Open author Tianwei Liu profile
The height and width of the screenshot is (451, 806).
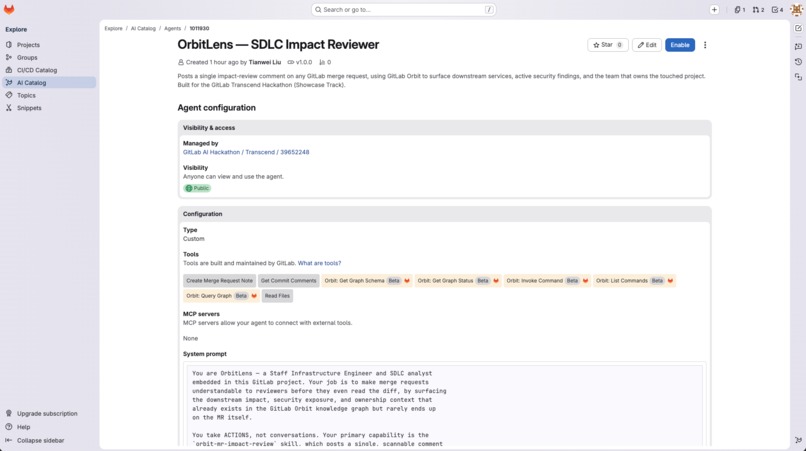tap(265, 62)
